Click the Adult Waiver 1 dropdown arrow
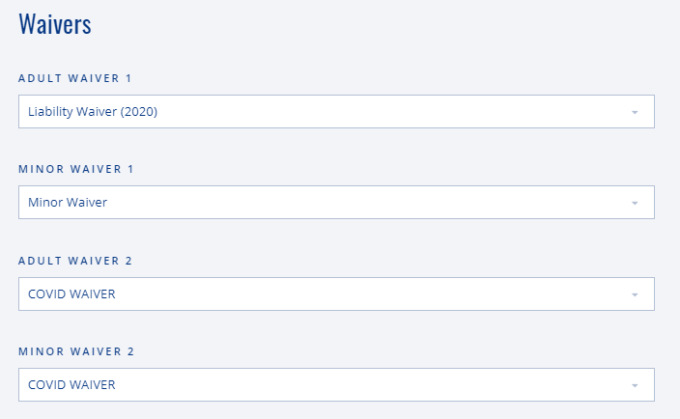This screenshot has width=680, height=419. pyautogui.click(x=634, y=112)
